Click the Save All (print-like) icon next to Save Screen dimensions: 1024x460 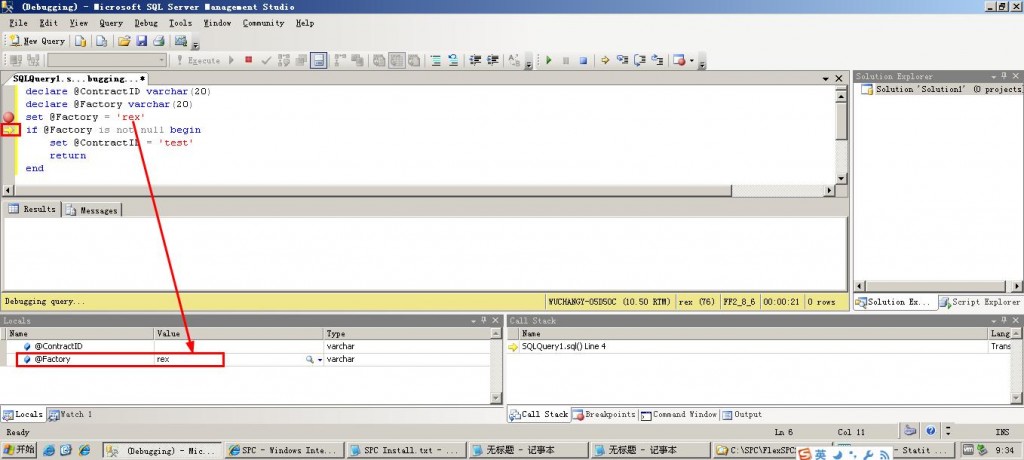coord(159,41)
